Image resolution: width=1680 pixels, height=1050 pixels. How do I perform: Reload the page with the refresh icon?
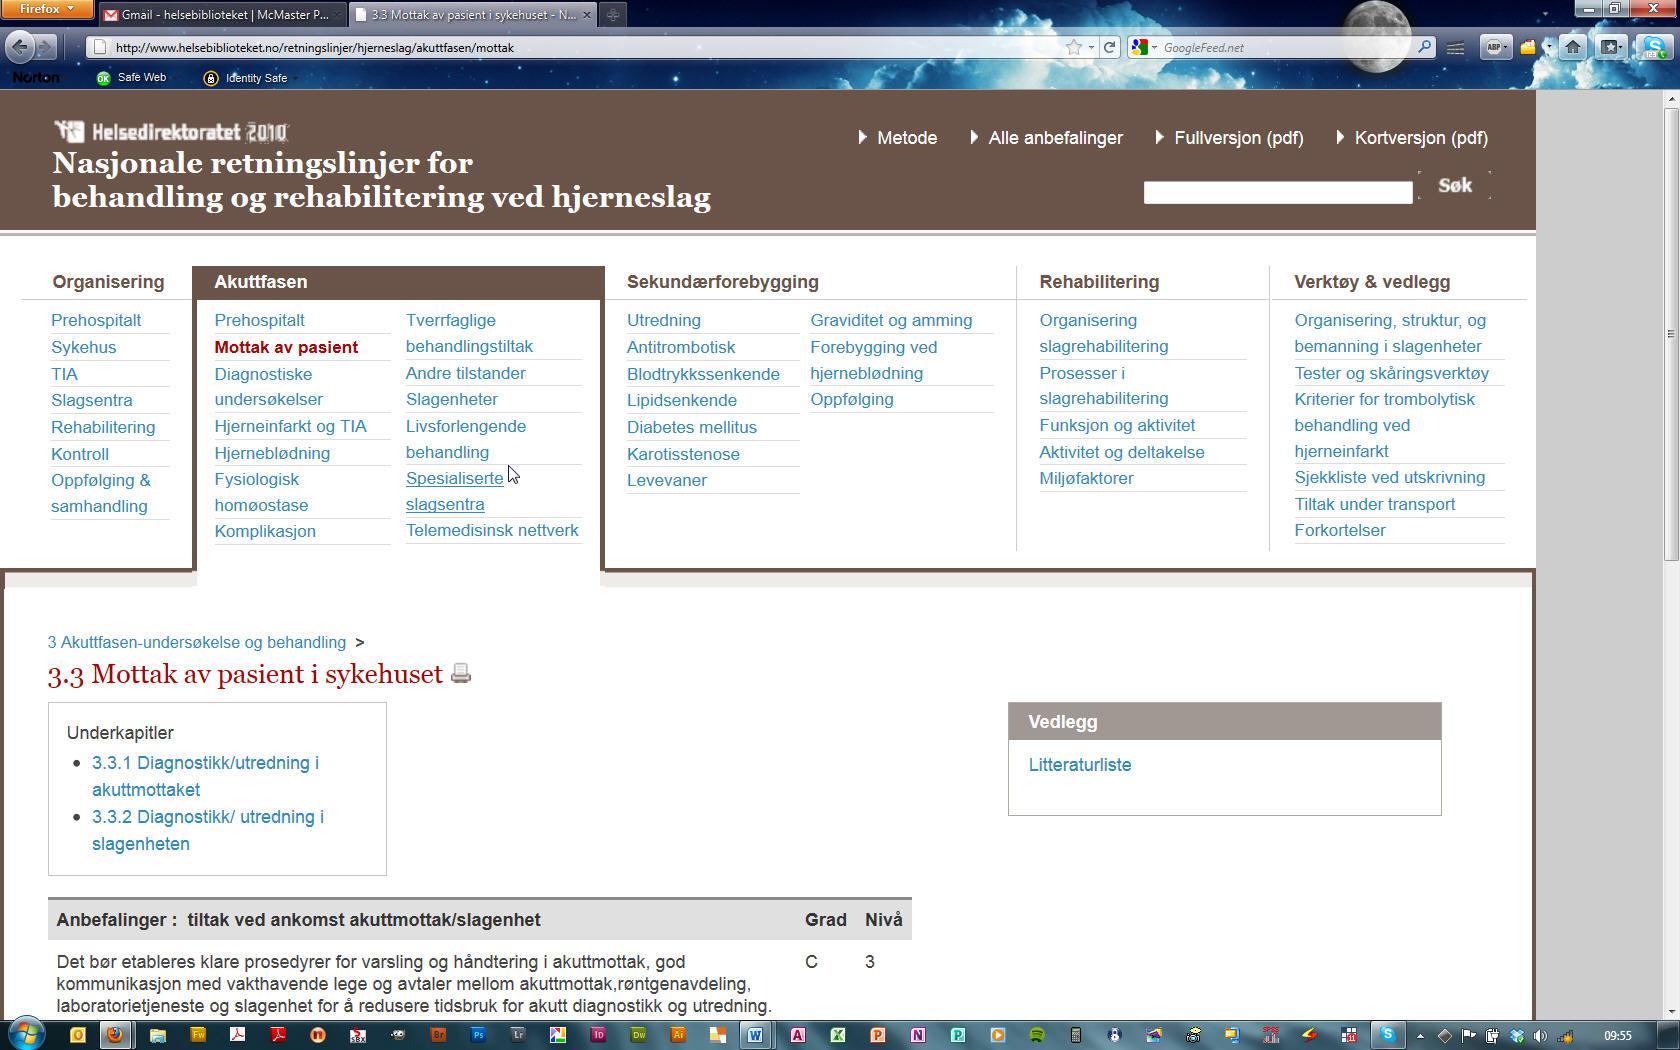coord(1109,47)
